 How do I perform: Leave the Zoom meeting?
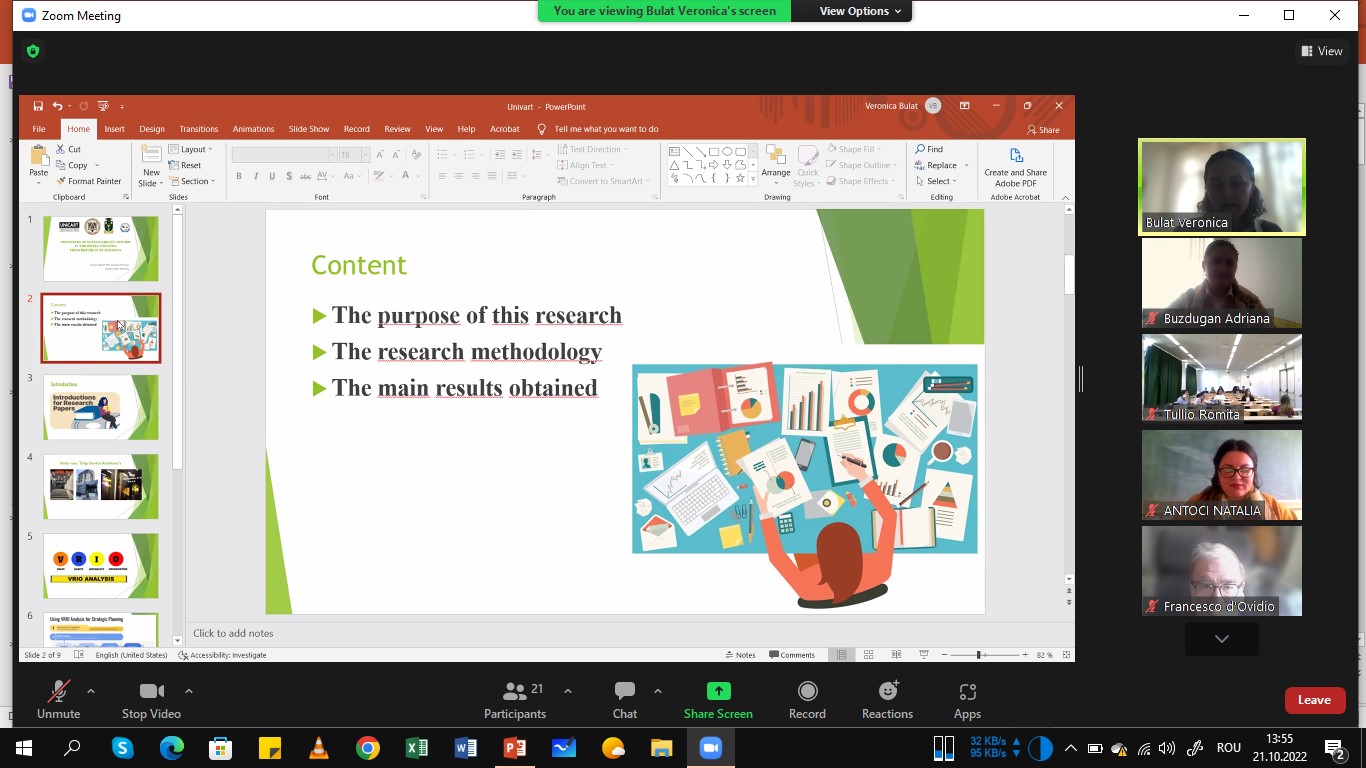[1314, 700]
